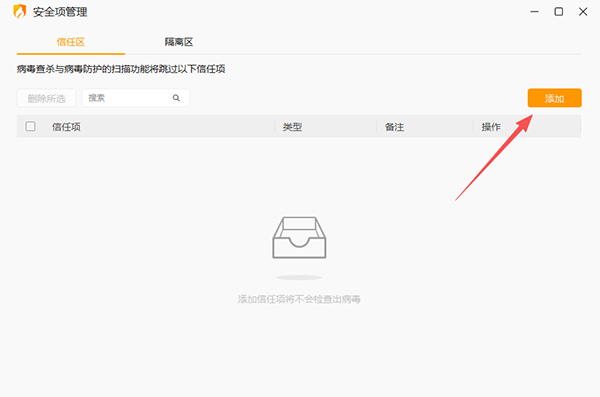Switch to the 隔离区 tab

179,42
